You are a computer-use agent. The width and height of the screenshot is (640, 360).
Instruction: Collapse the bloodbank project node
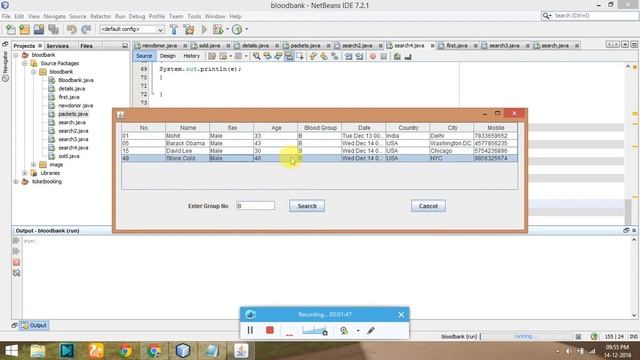16,55
